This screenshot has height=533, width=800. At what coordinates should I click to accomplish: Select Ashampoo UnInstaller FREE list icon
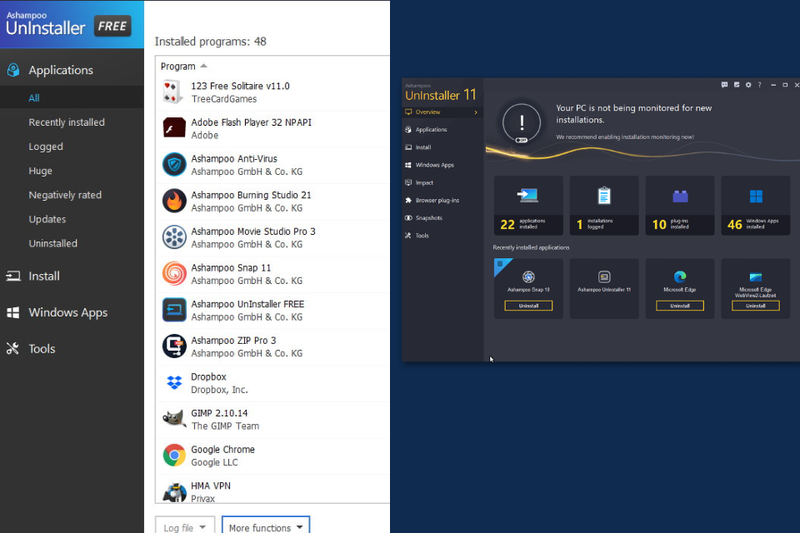(174, 310)
